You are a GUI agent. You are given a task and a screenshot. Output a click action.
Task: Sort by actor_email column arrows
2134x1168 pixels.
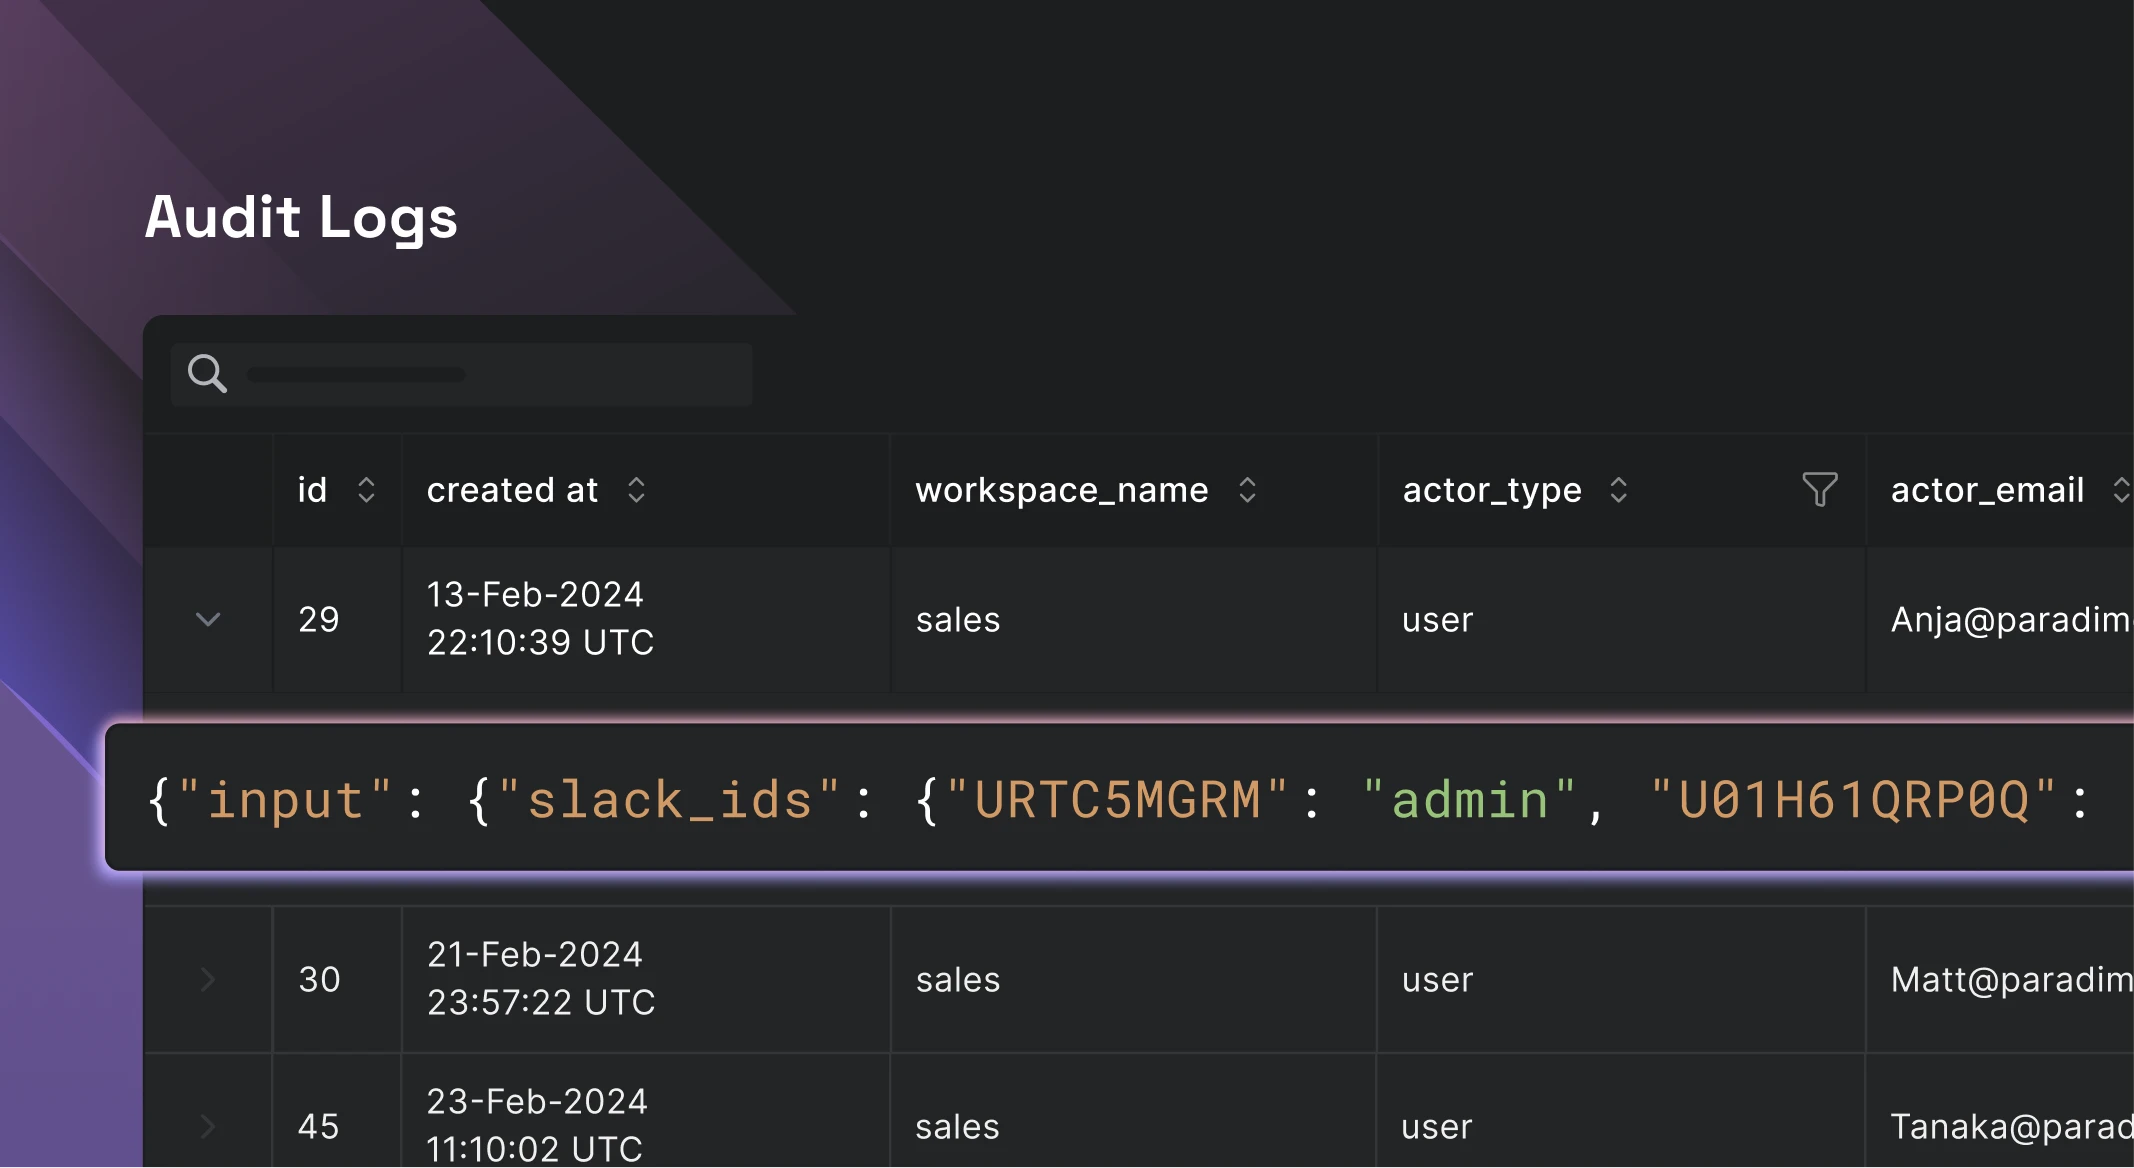(x=2120, y=490)
